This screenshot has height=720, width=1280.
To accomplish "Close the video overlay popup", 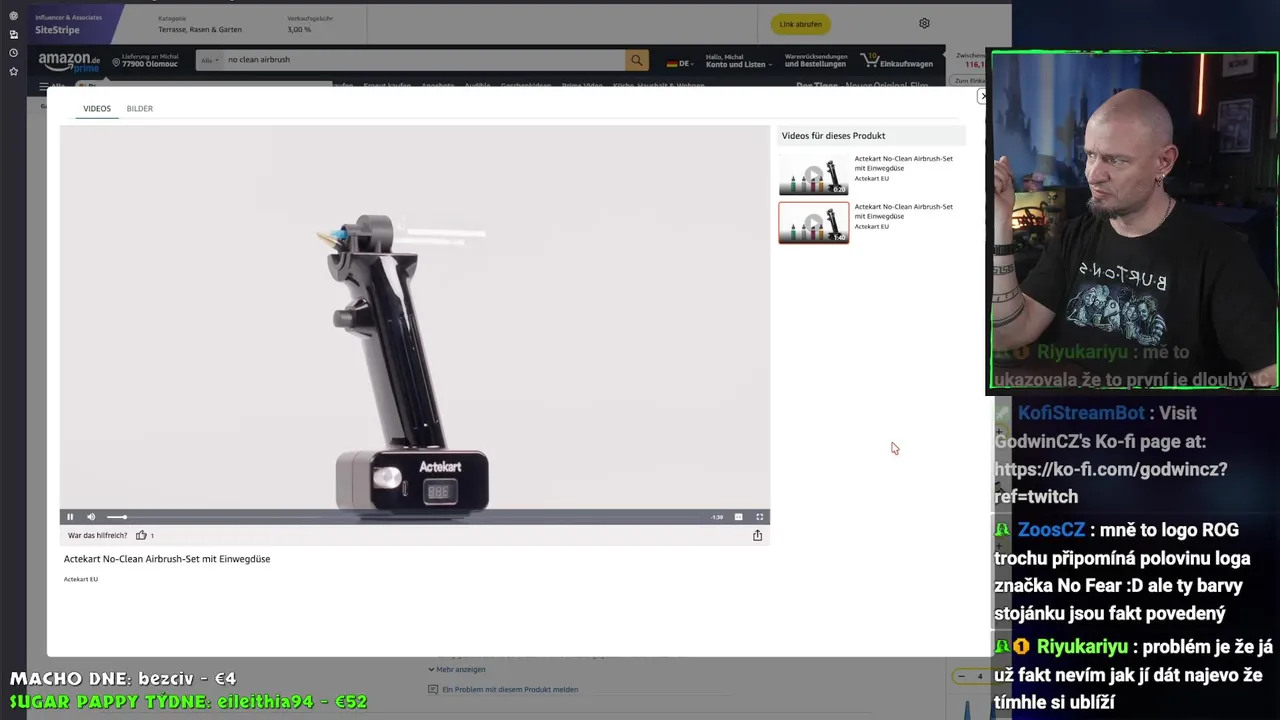I will point(982,96).
